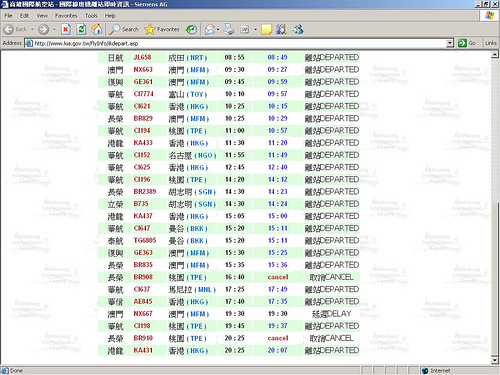Click flight number NX667

143,314
